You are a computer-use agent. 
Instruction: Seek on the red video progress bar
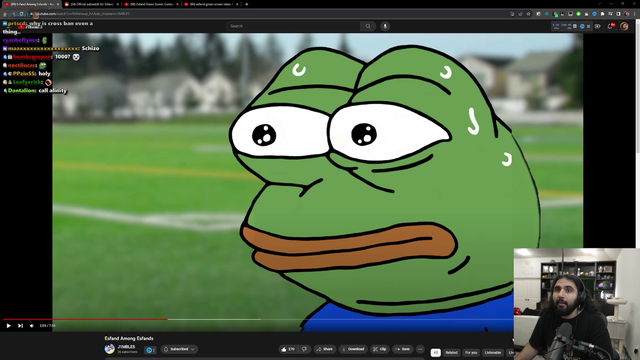(x=85, y=319)
